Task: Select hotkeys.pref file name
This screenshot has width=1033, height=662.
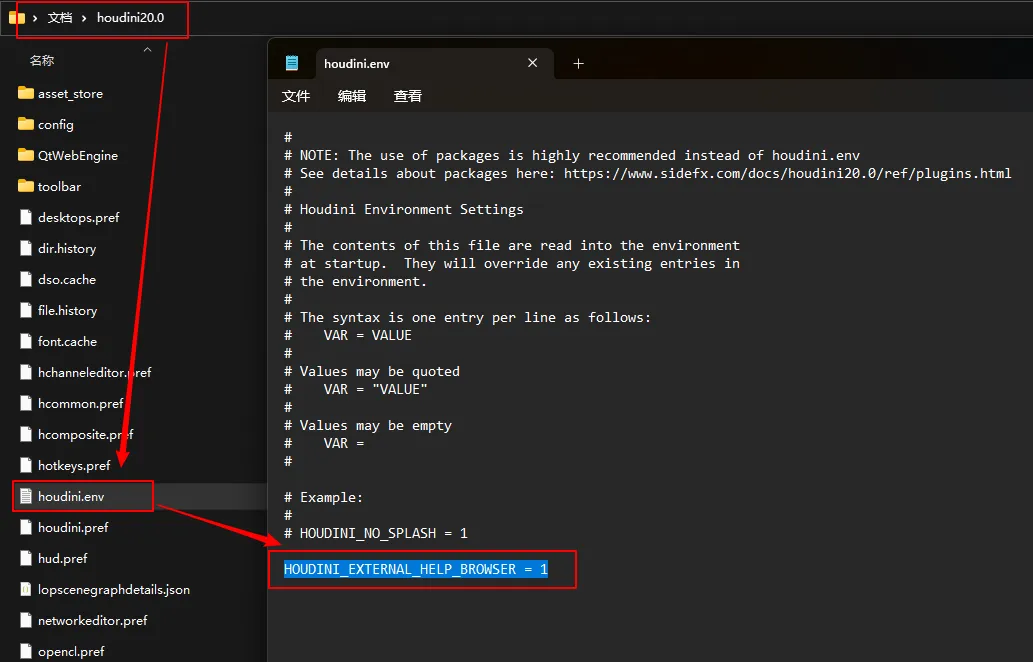Action: pyautogui.click(x=74, y=465)
